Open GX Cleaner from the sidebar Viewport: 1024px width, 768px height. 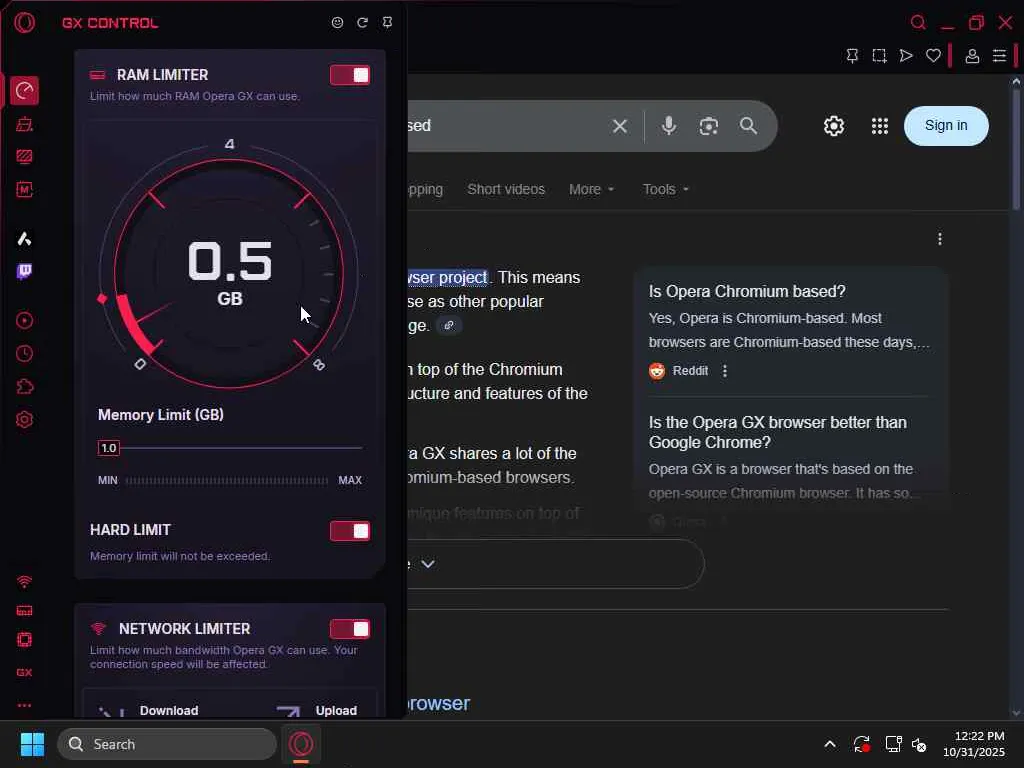coord(24,124)
